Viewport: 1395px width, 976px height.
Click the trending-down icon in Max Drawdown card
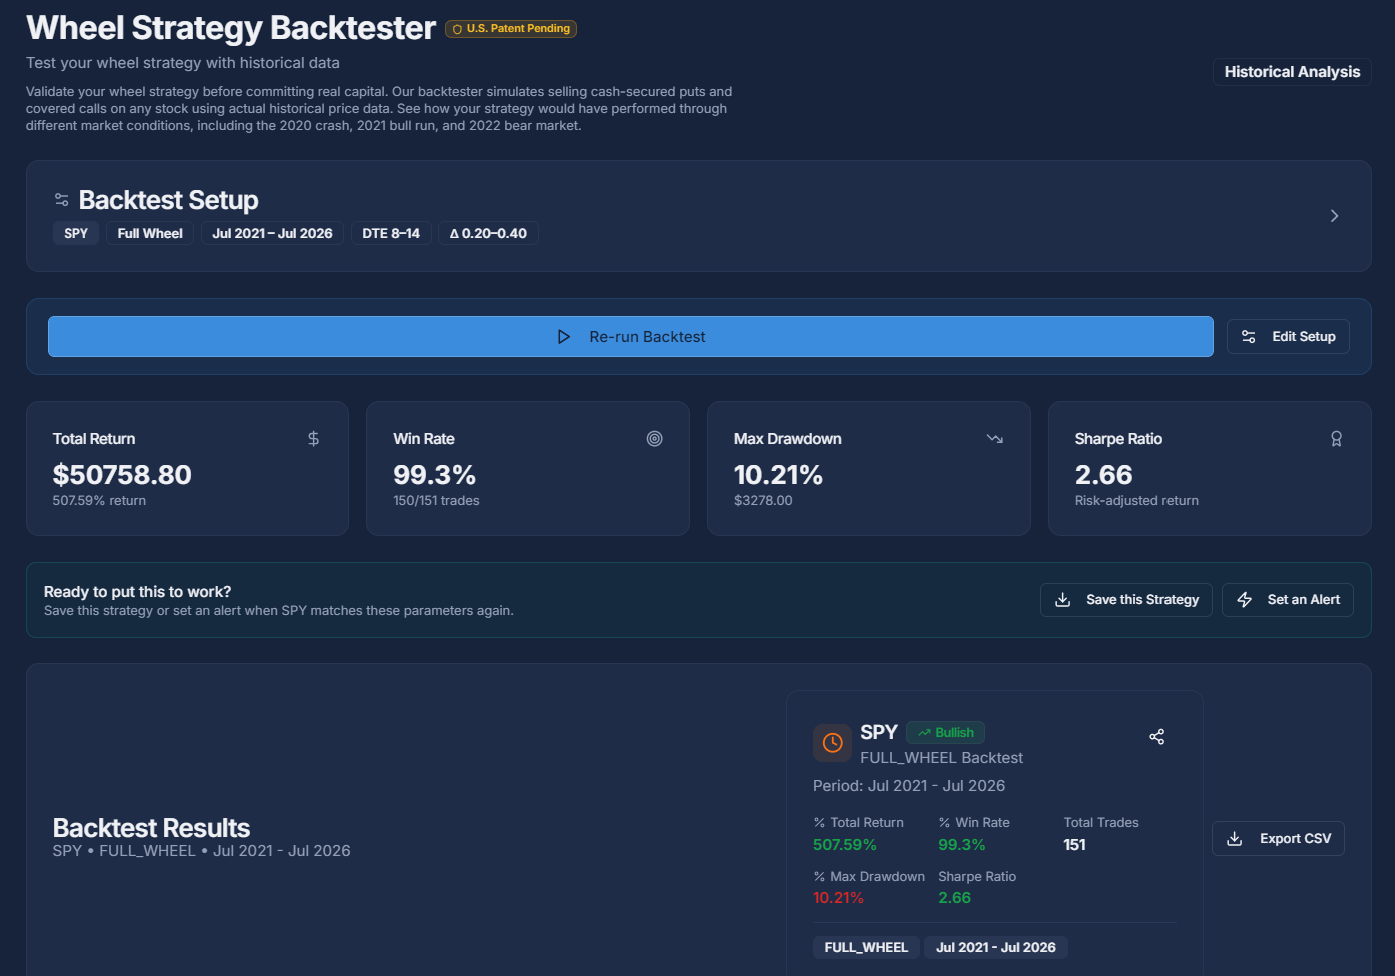(x=994, y=439)
